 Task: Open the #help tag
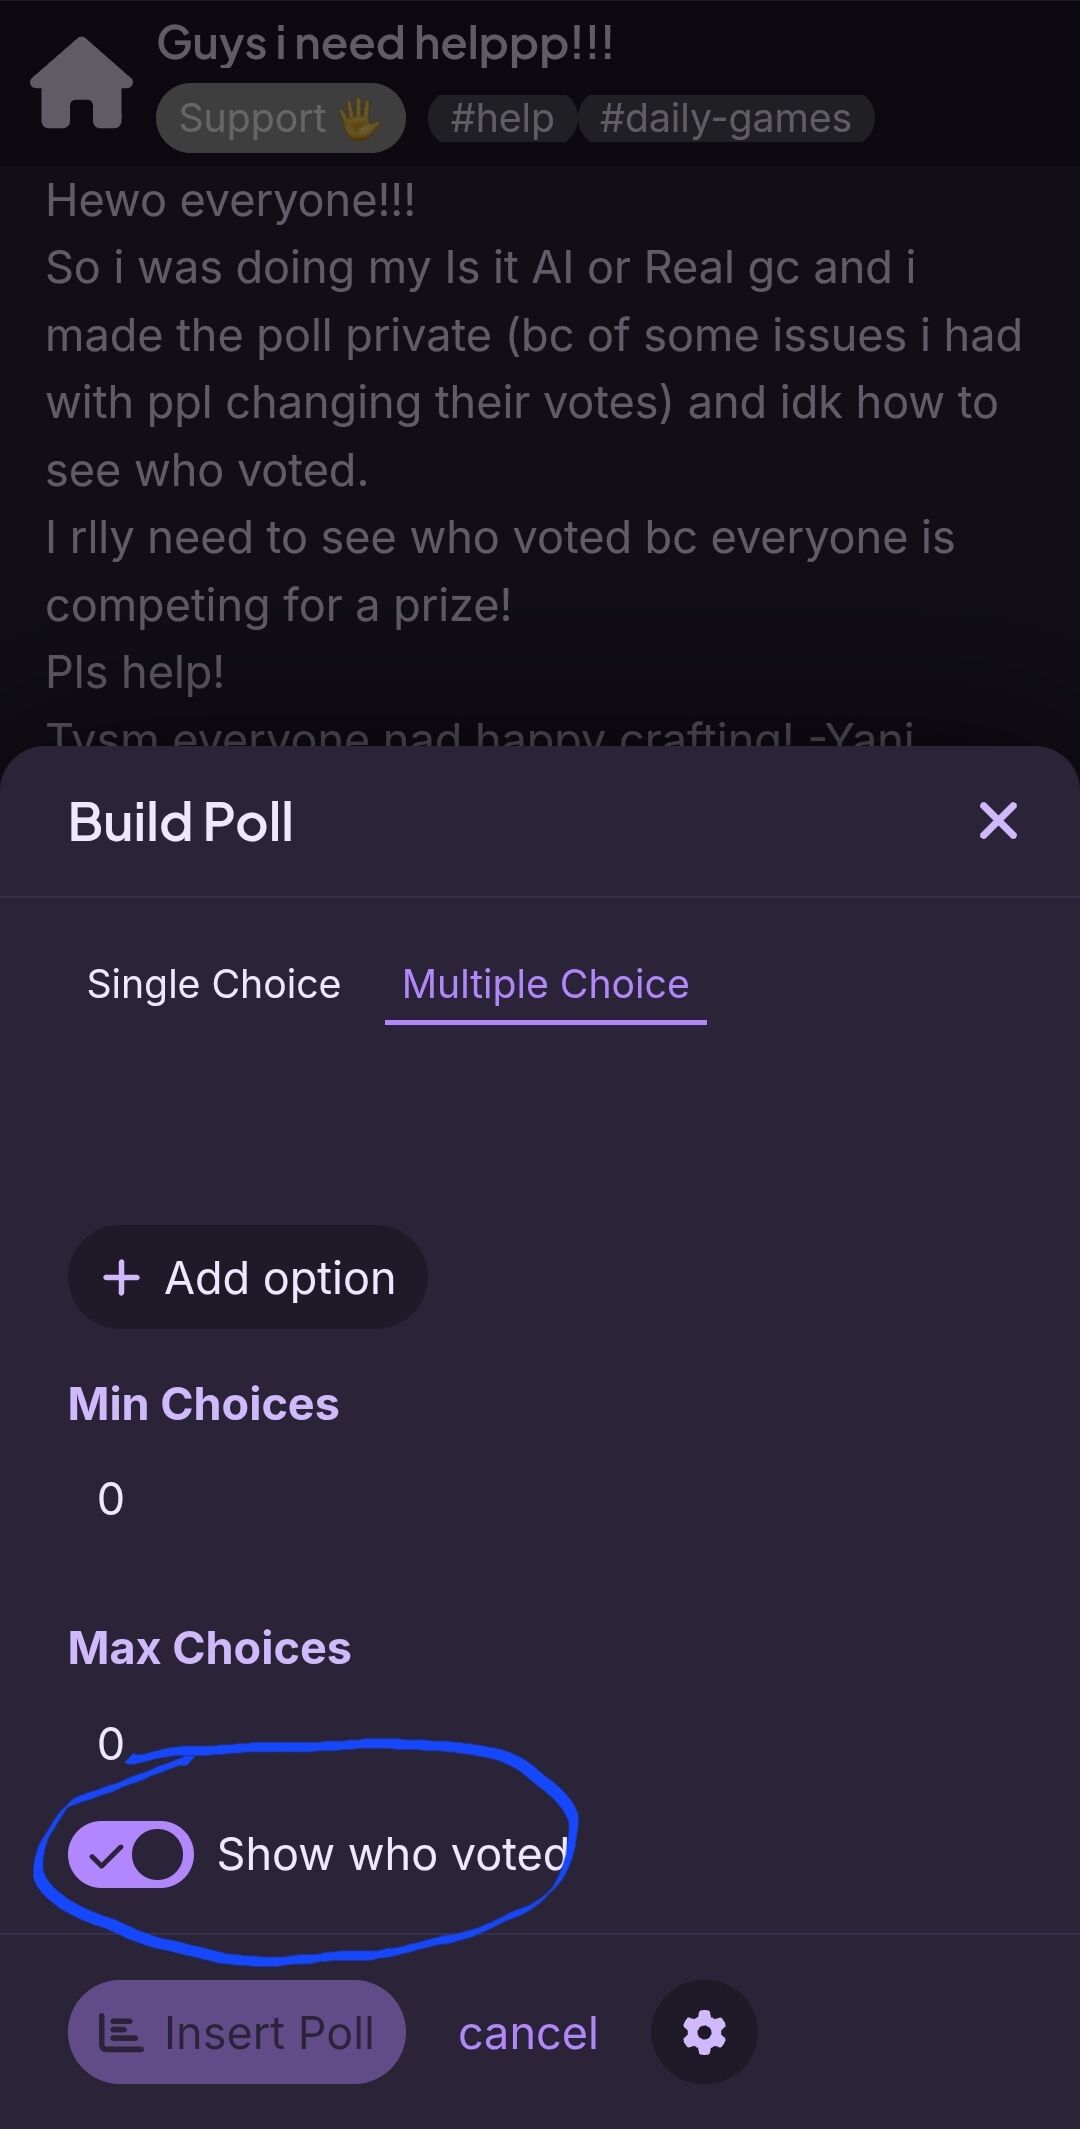[502, 118]
